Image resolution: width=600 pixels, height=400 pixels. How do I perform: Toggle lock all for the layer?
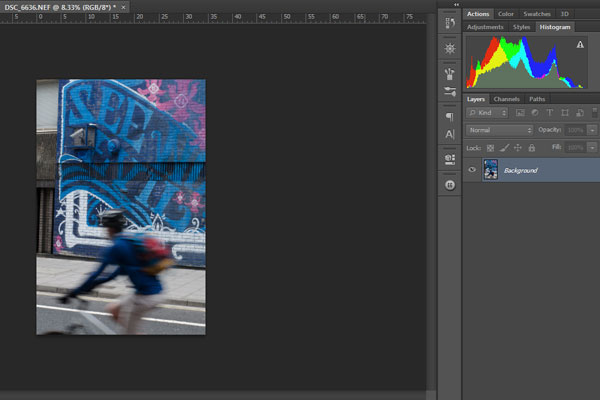[x=530, y=147]
